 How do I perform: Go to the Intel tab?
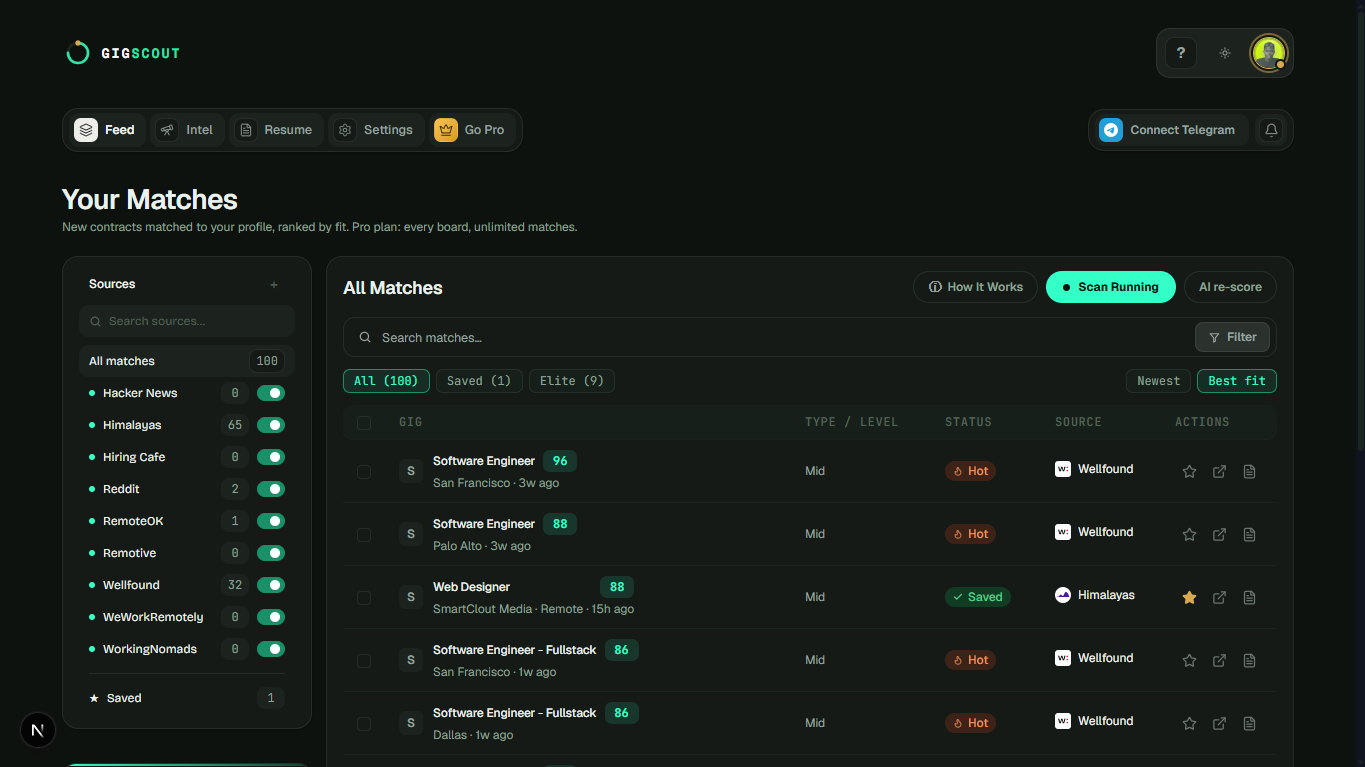coord(187,130)
